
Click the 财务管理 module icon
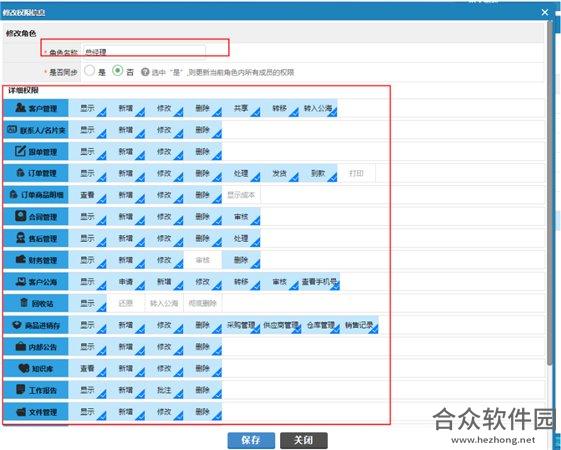(x=20, y=259)
